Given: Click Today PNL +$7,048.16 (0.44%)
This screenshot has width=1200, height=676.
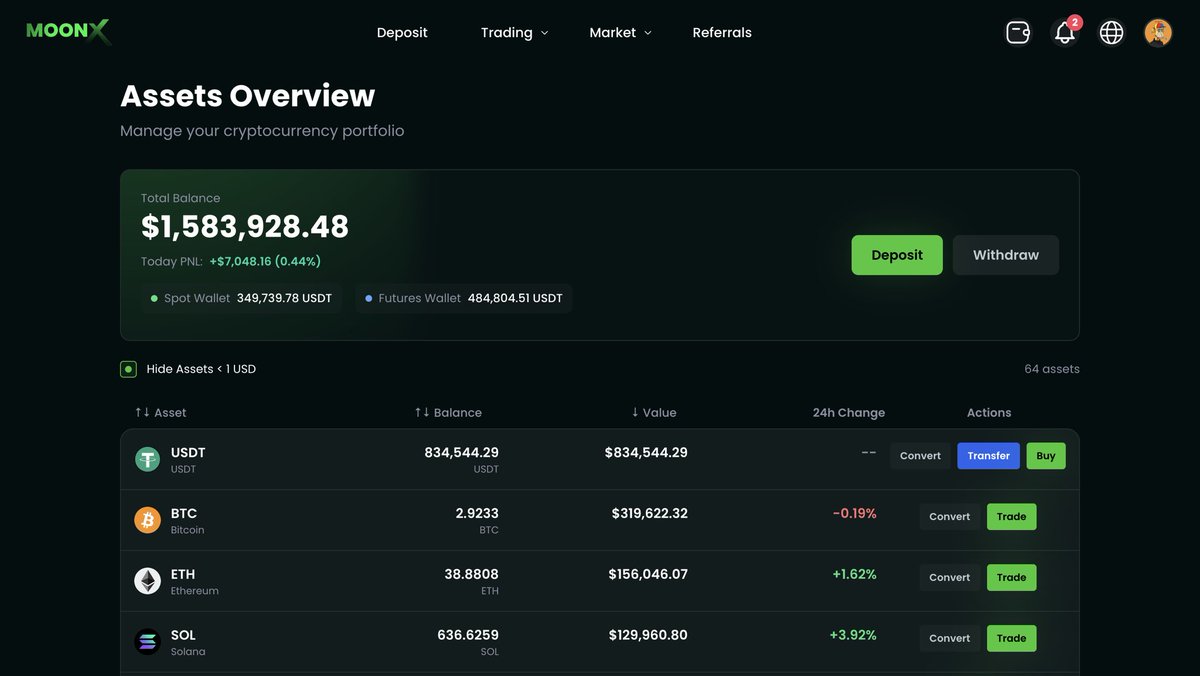Looking at the screenshot, I should coord(231,261).
